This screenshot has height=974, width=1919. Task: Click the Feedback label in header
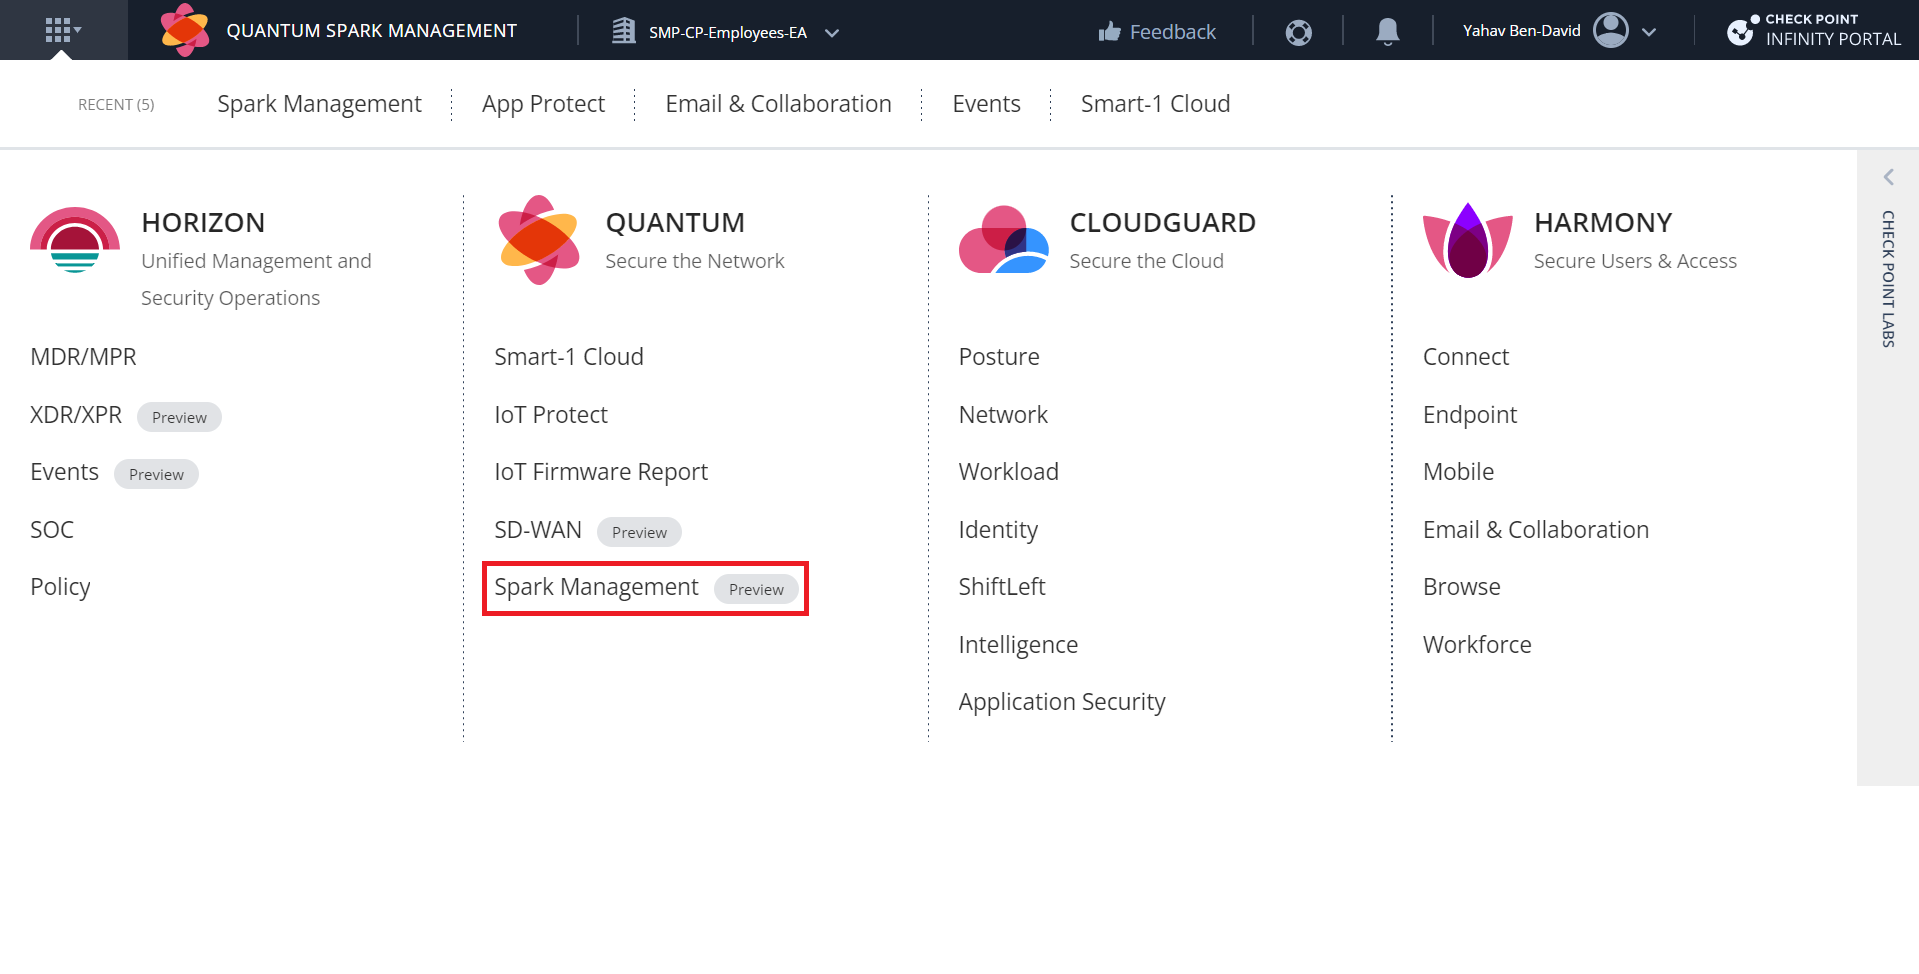[x=1173, y=32]
